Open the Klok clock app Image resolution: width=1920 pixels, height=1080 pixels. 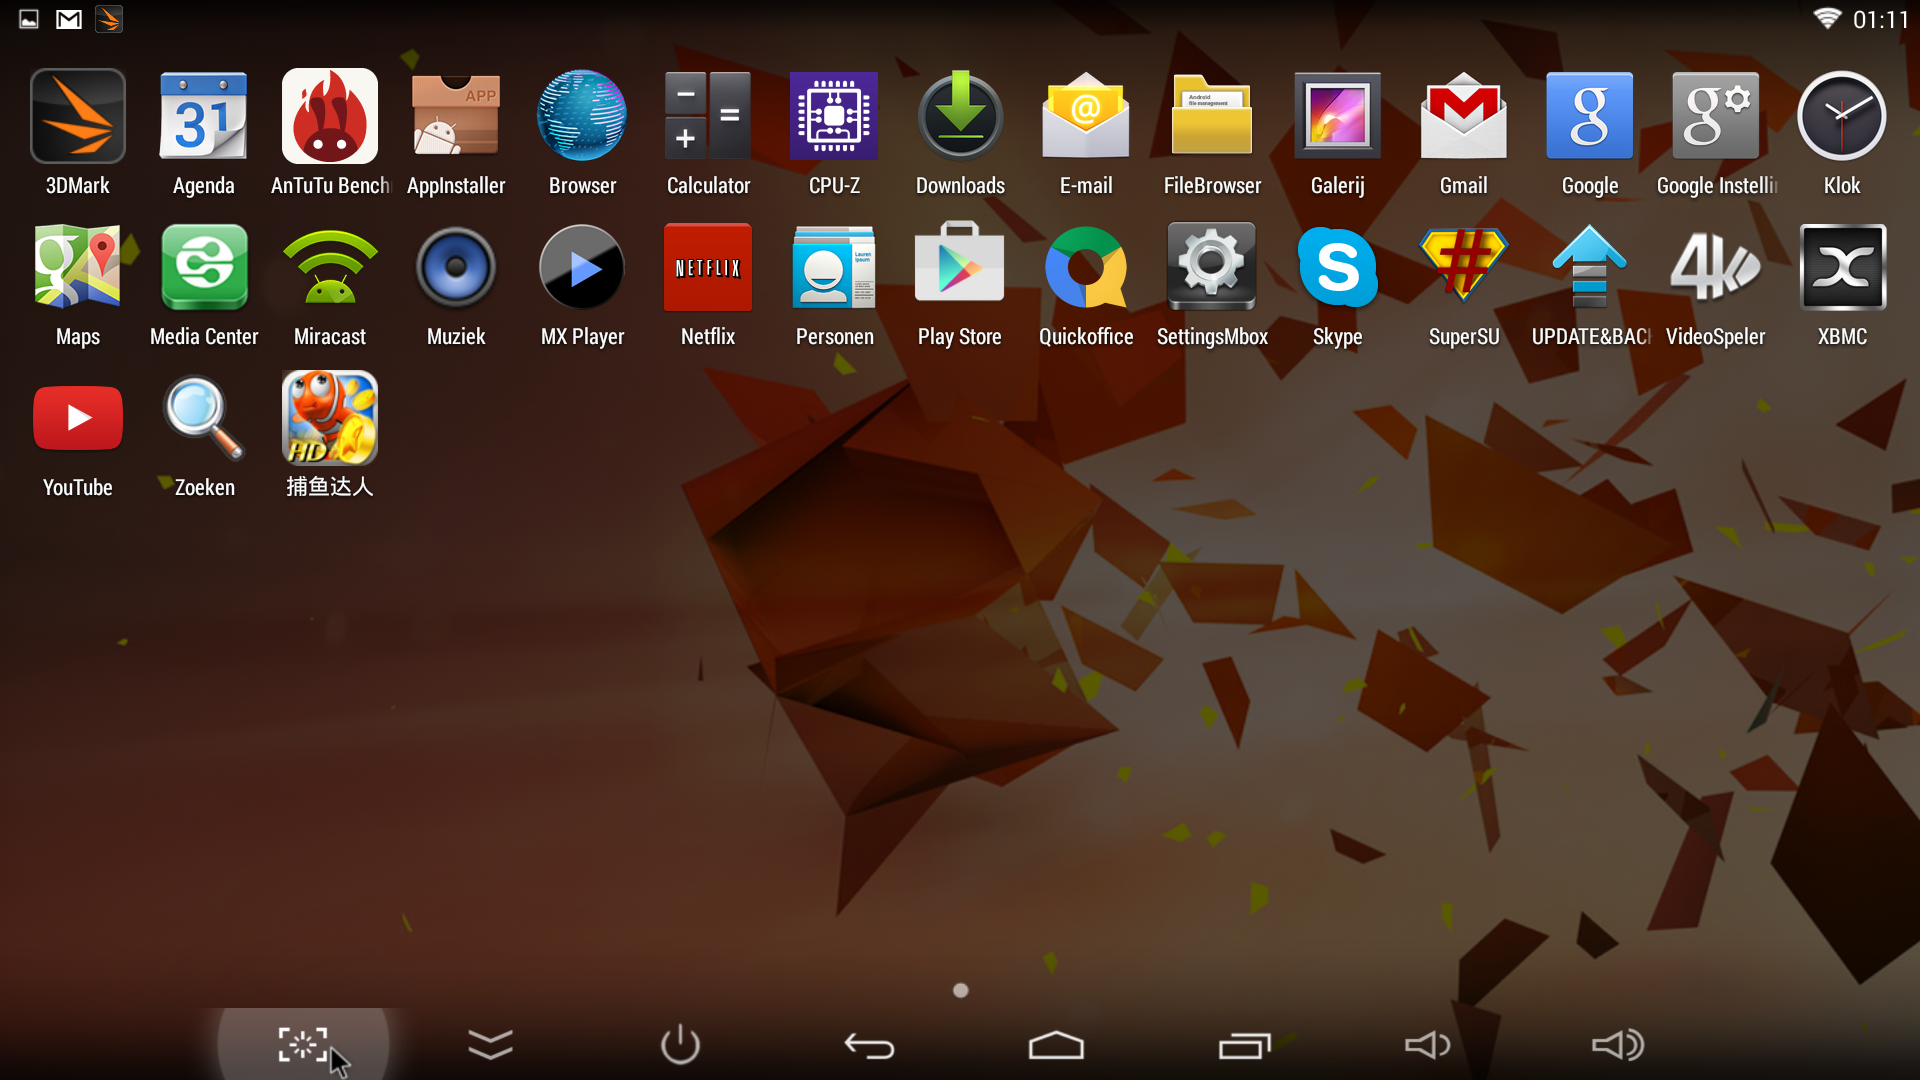[1842, 116]
